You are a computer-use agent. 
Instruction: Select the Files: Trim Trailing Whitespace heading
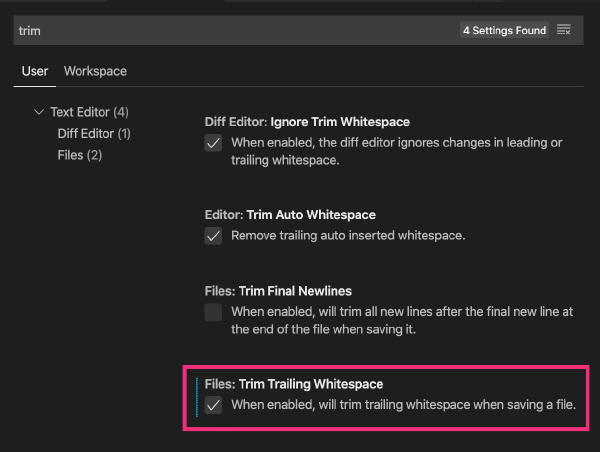pyautogui.click(x=293, y=384)
